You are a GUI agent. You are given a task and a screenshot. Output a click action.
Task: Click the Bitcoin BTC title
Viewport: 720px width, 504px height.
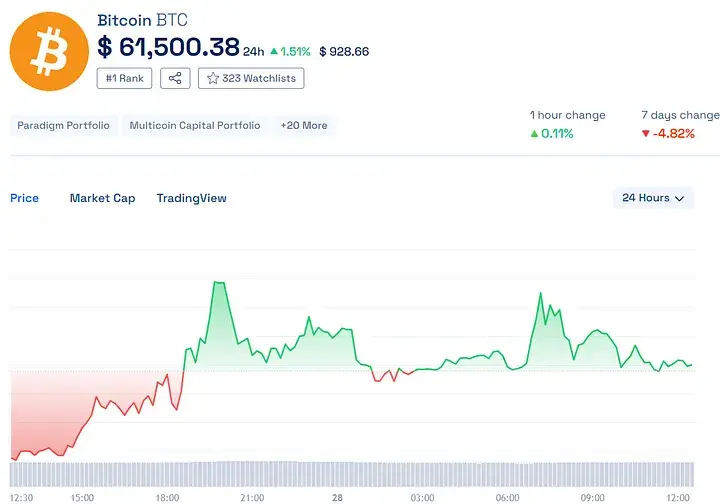142,20
